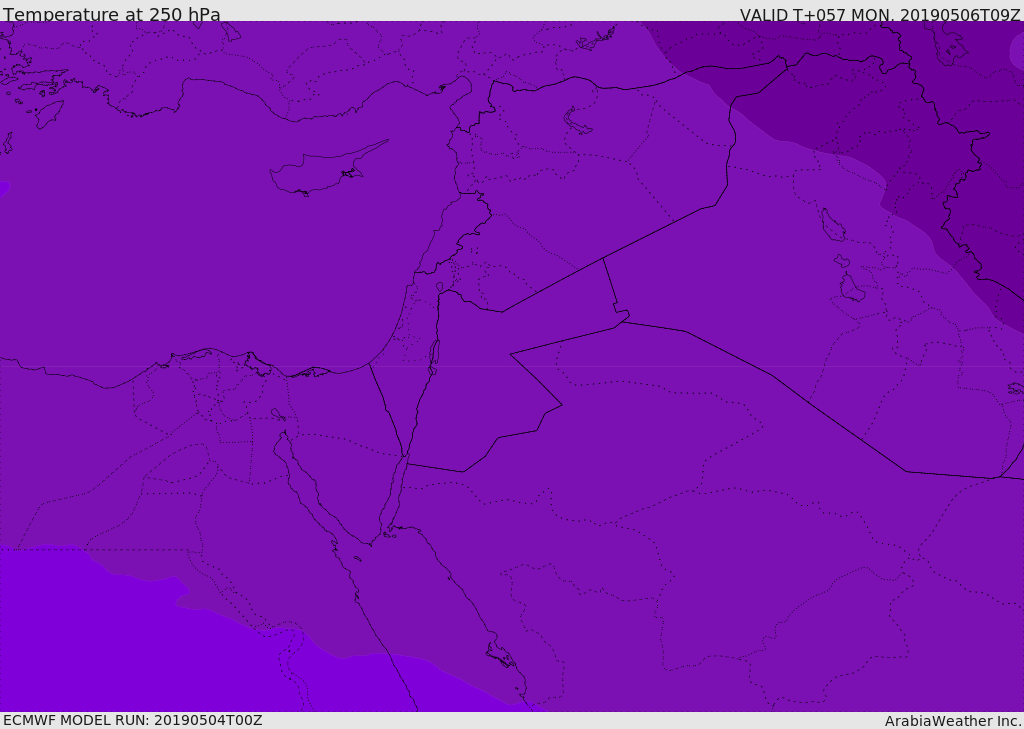The image size is (1024, 729).
Task: Click Lake Assad in northern Syria
Action: (577, 121)
